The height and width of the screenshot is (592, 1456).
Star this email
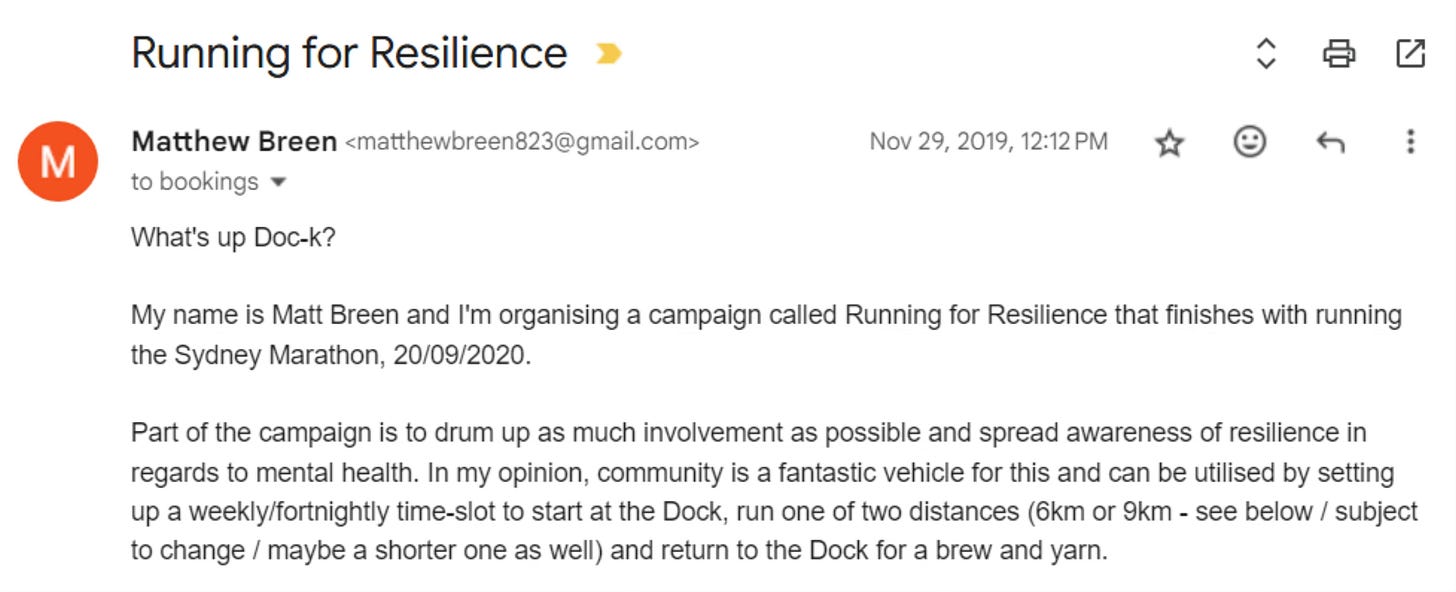(1169, 143)
